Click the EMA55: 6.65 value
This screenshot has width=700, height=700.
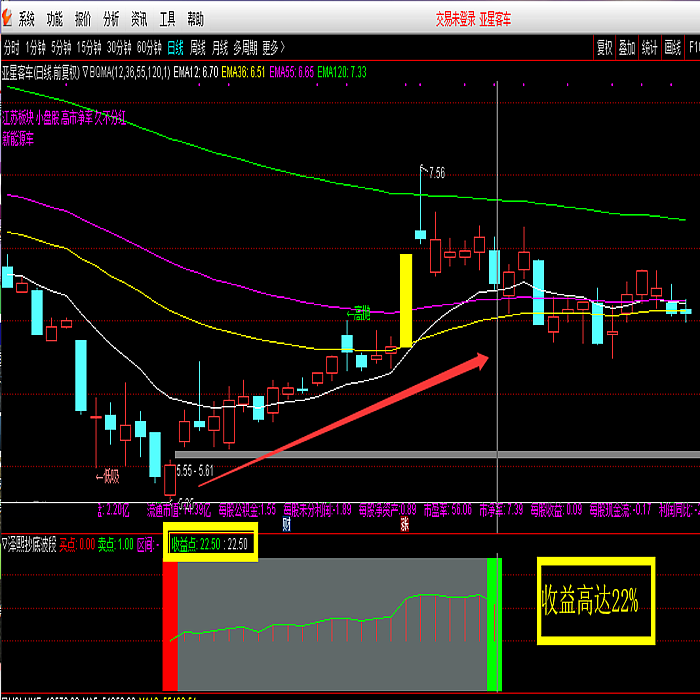pos(292,72)
